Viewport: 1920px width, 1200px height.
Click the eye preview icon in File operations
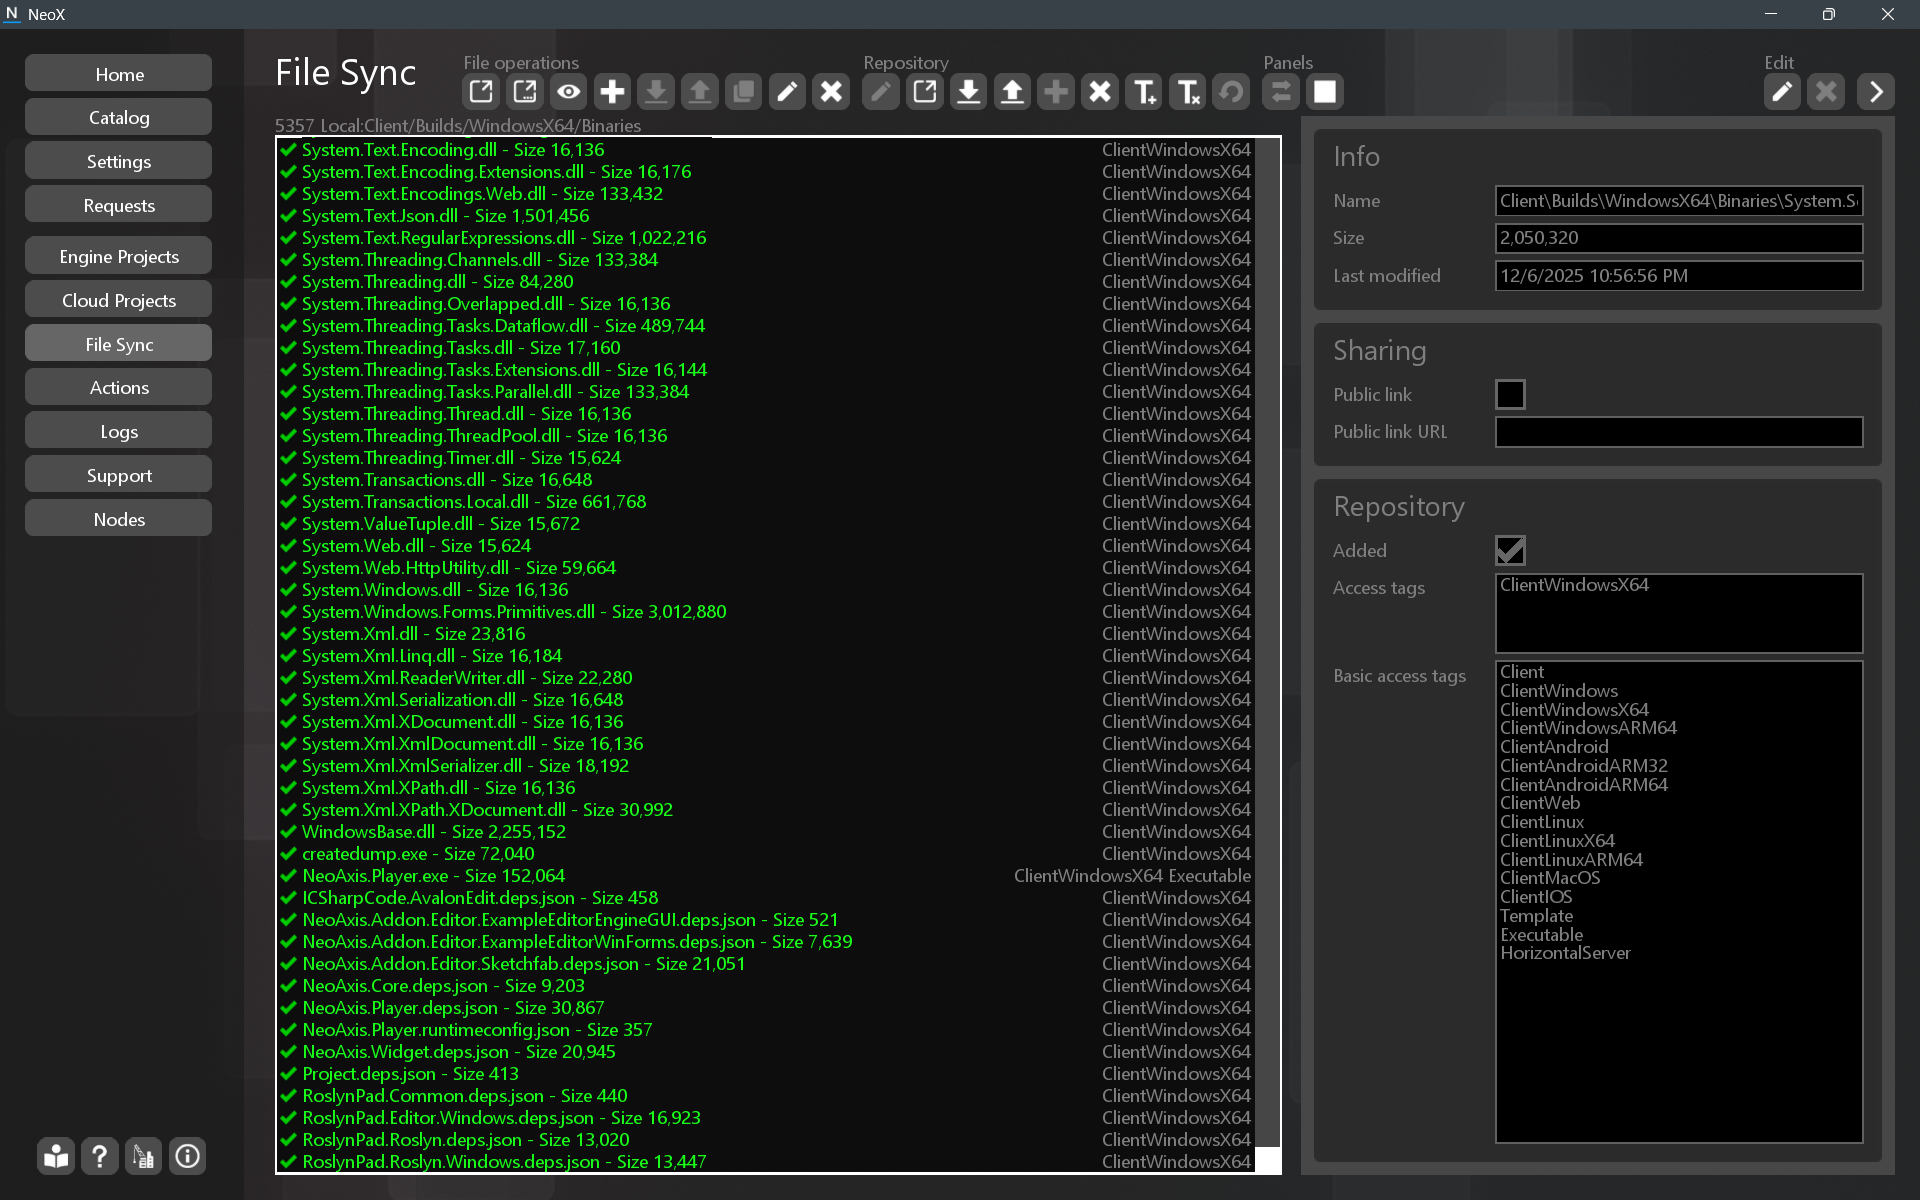pyautogui.click(x=568, y=91)
